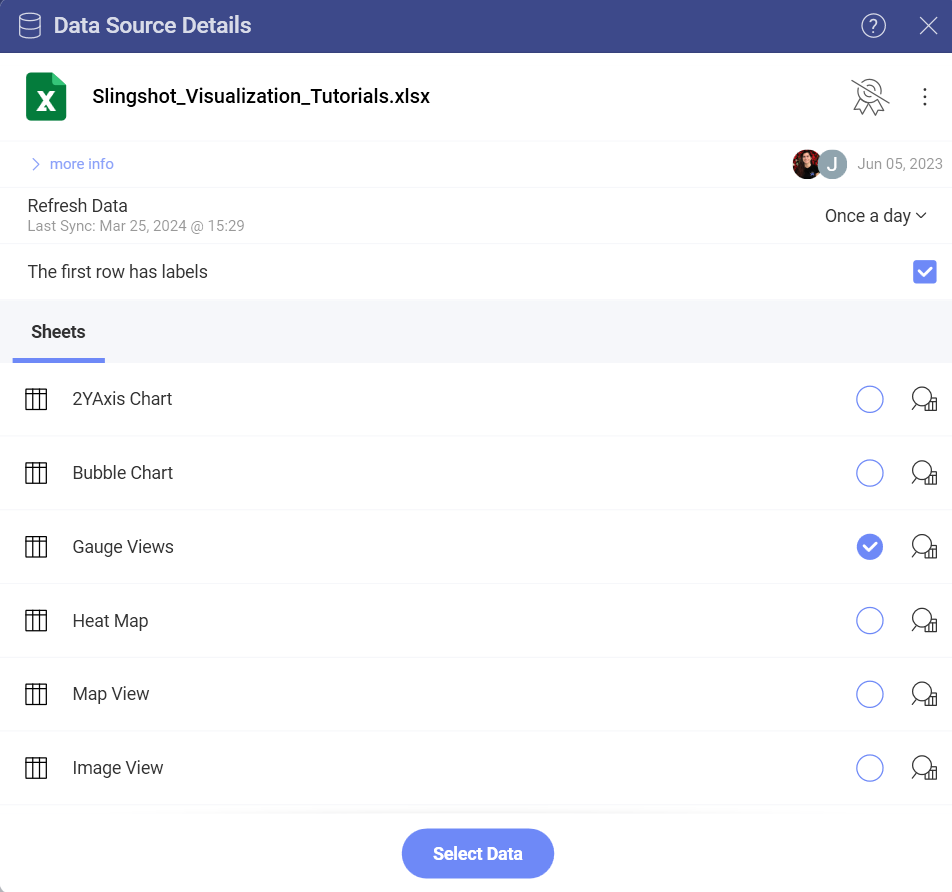The width and height of the screenshot is (952, 892).
Task: Click the Gauge Views table icon
Action: [36, 546]
